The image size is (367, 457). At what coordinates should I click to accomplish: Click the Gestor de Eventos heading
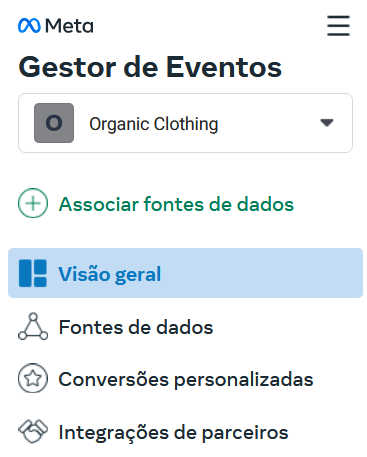pyautogui.click(x=150, y=67)
